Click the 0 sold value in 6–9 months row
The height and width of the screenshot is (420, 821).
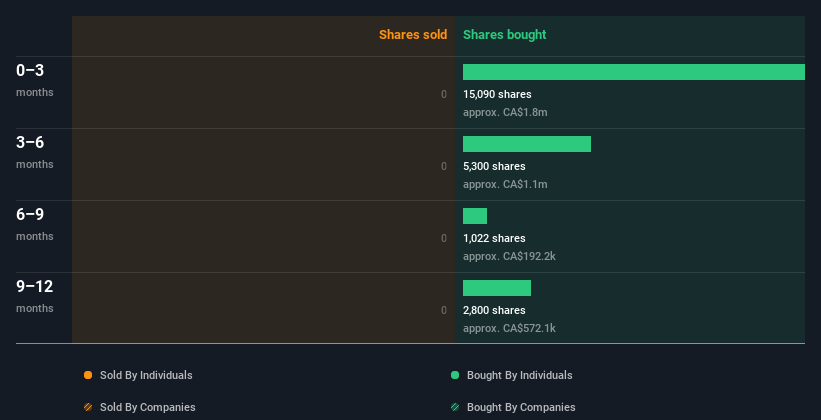click(444, 238)
